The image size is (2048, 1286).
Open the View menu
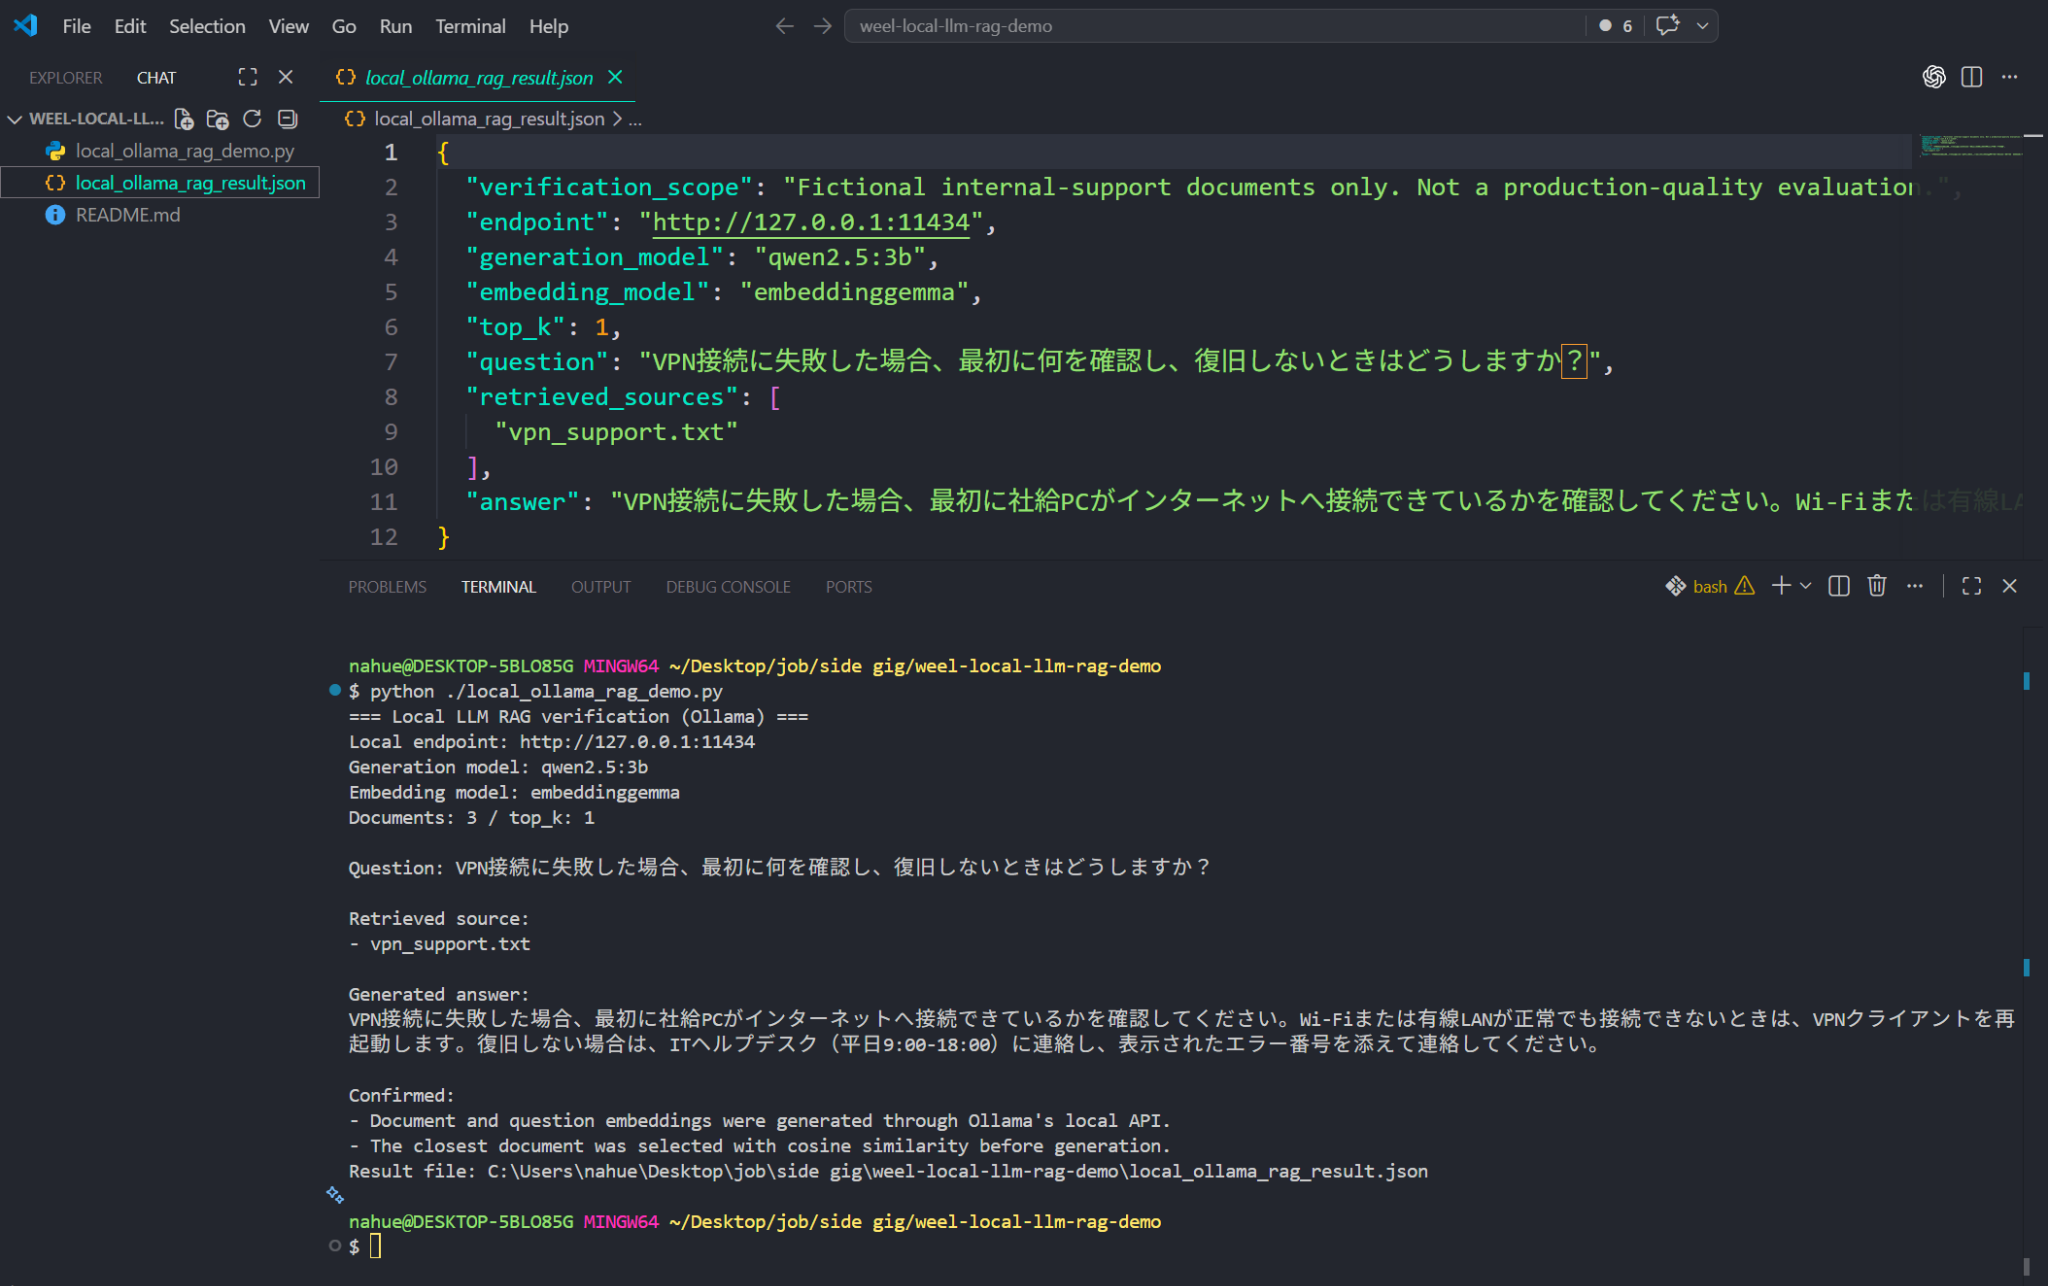coord(288,26)
